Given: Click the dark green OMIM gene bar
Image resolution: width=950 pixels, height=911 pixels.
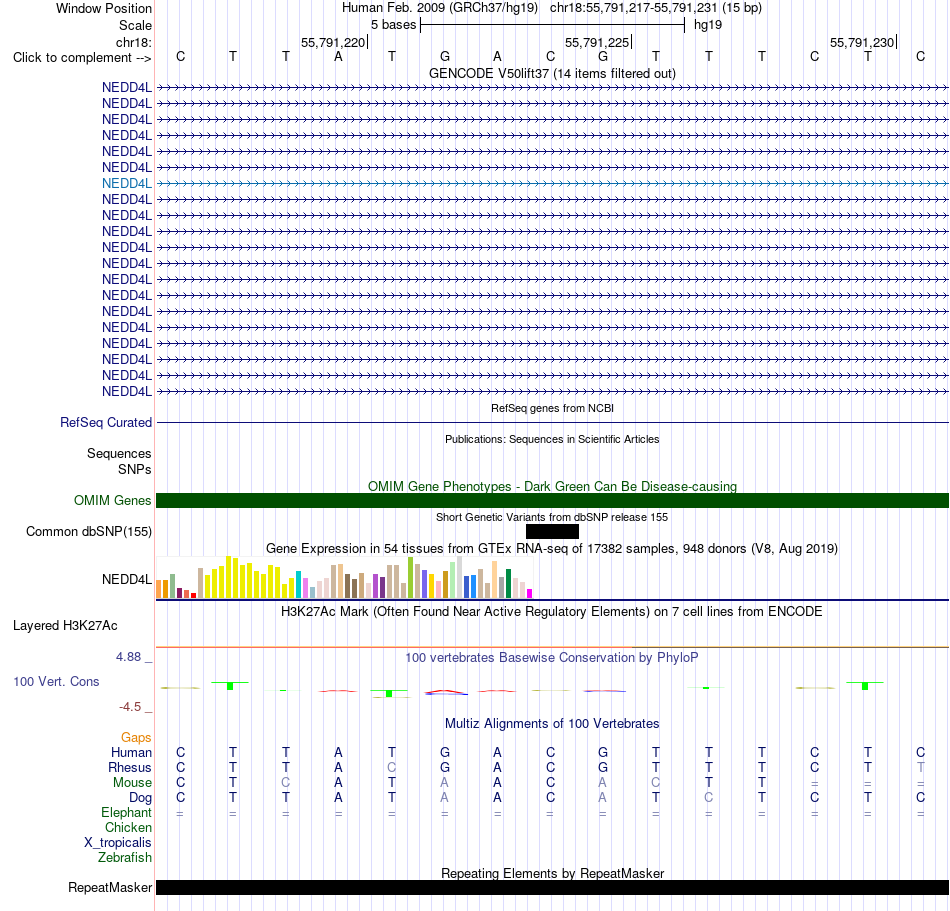Looking at the screenshot, I should [553, 500].
